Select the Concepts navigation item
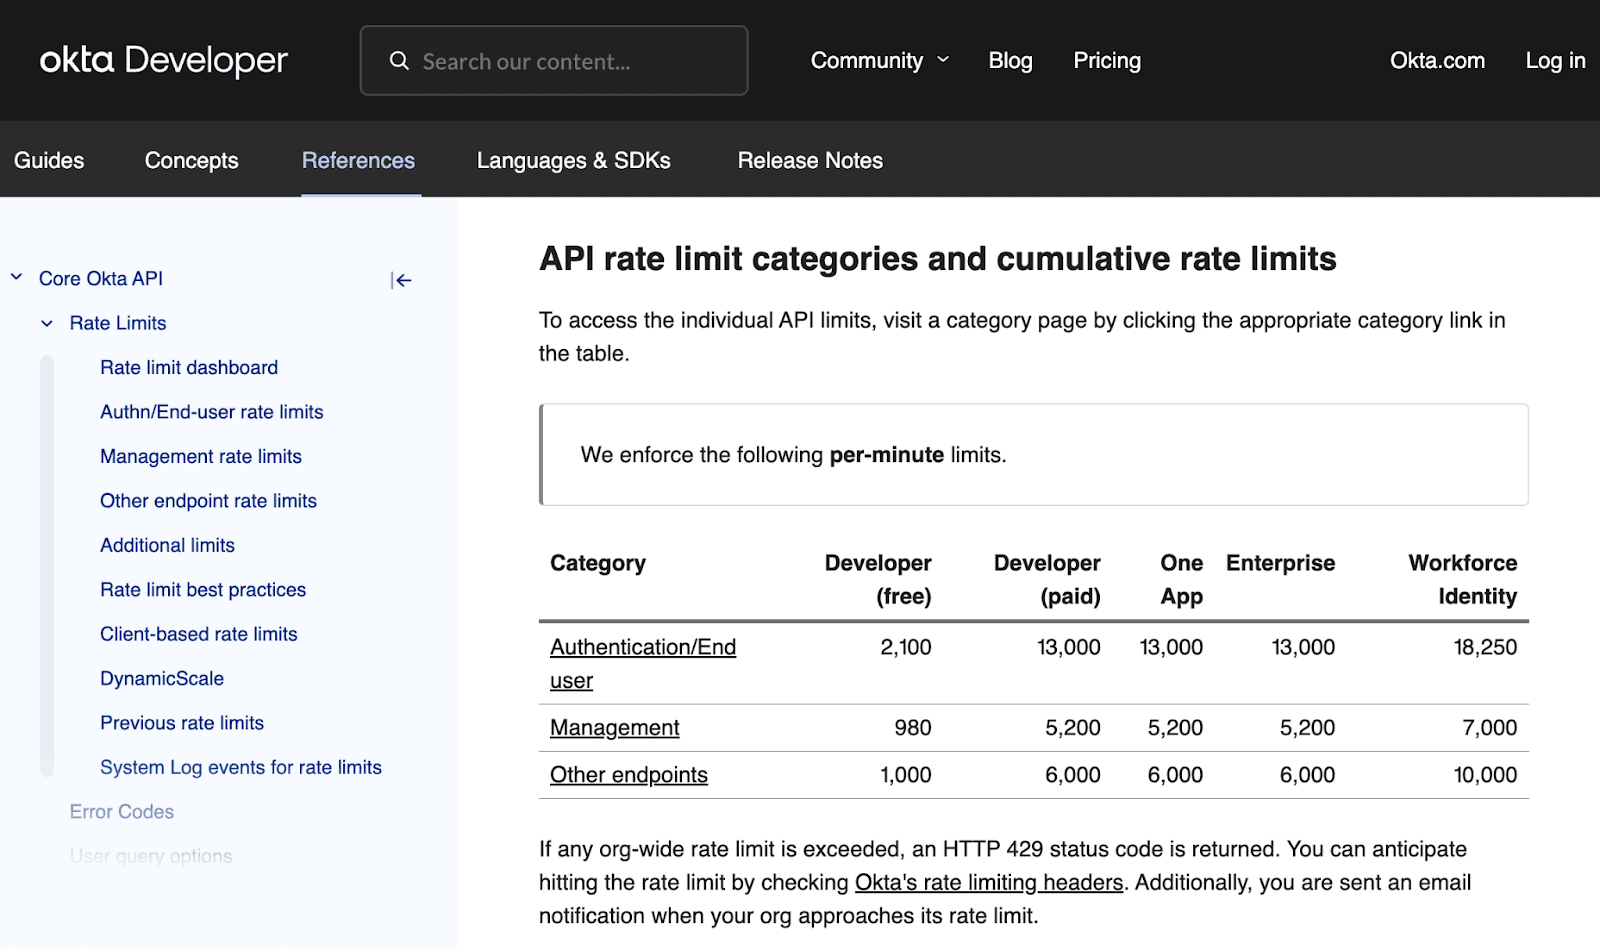1600x948 pixels. (190, 160)
